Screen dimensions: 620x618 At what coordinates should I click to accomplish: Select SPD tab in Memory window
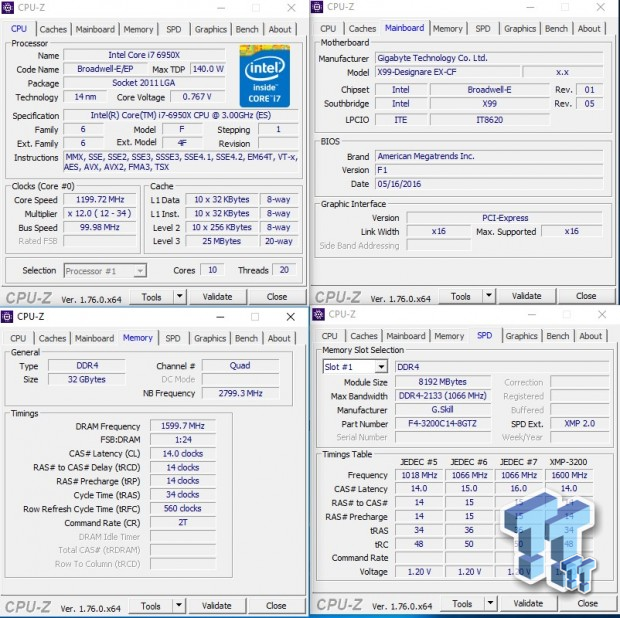(x=173, y=338)
